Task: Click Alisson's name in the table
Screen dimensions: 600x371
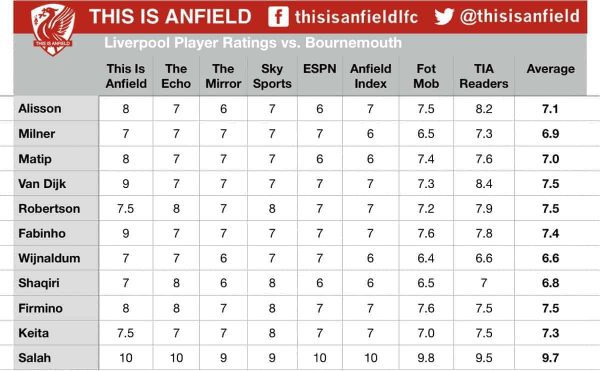Action: click(x=40, y=109)
